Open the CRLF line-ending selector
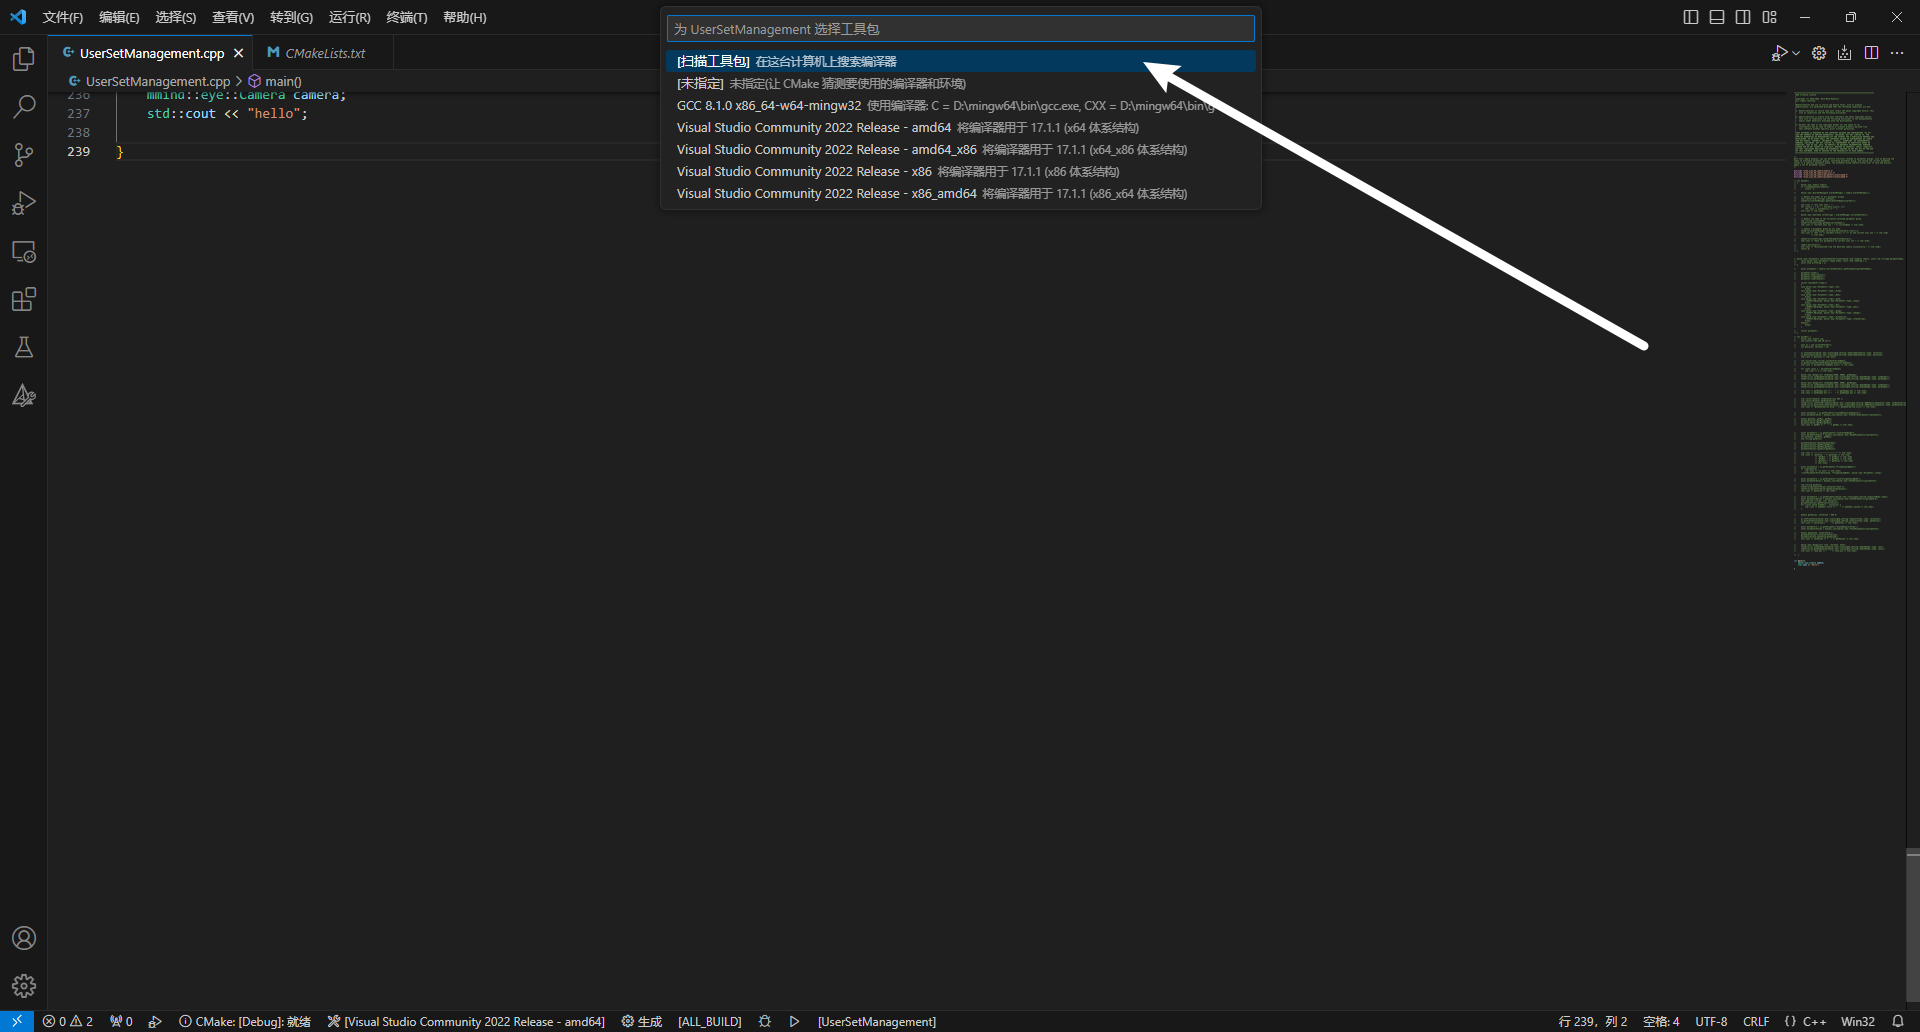This screenshot has height=1032, width=1920. click(x=1756, y=1021)
